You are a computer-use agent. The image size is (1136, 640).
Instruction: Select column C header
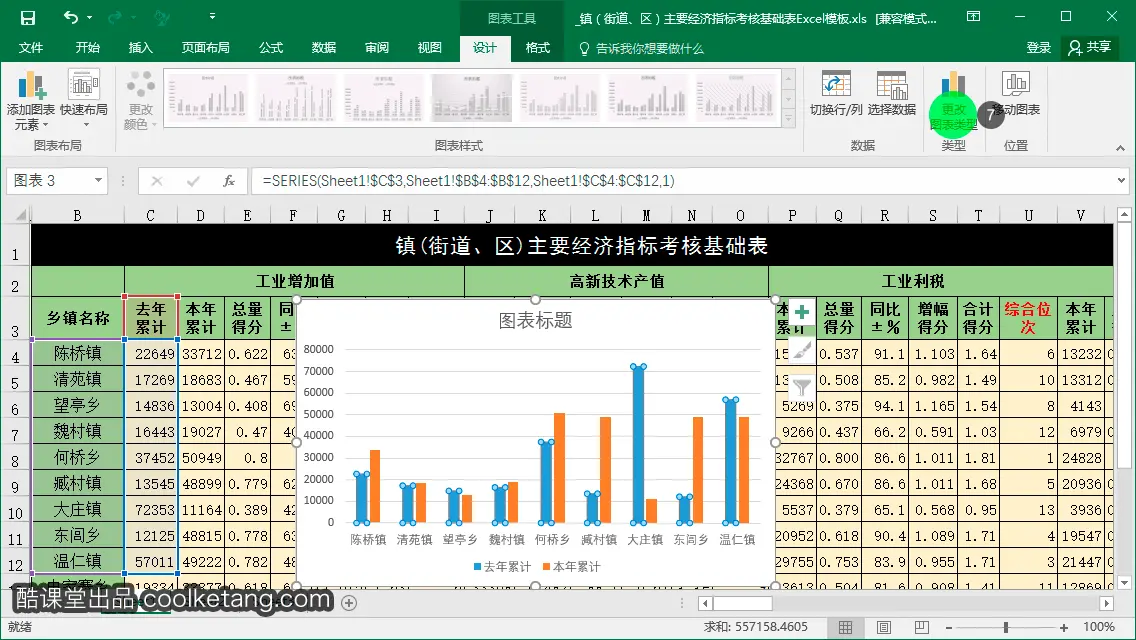(150, 215)
